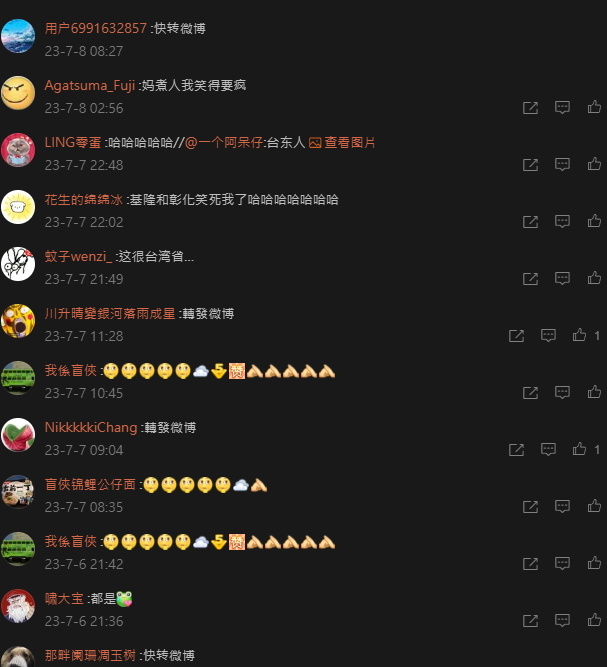
Task: Like 嘯大宝's comment
Action: pos(594,620)
